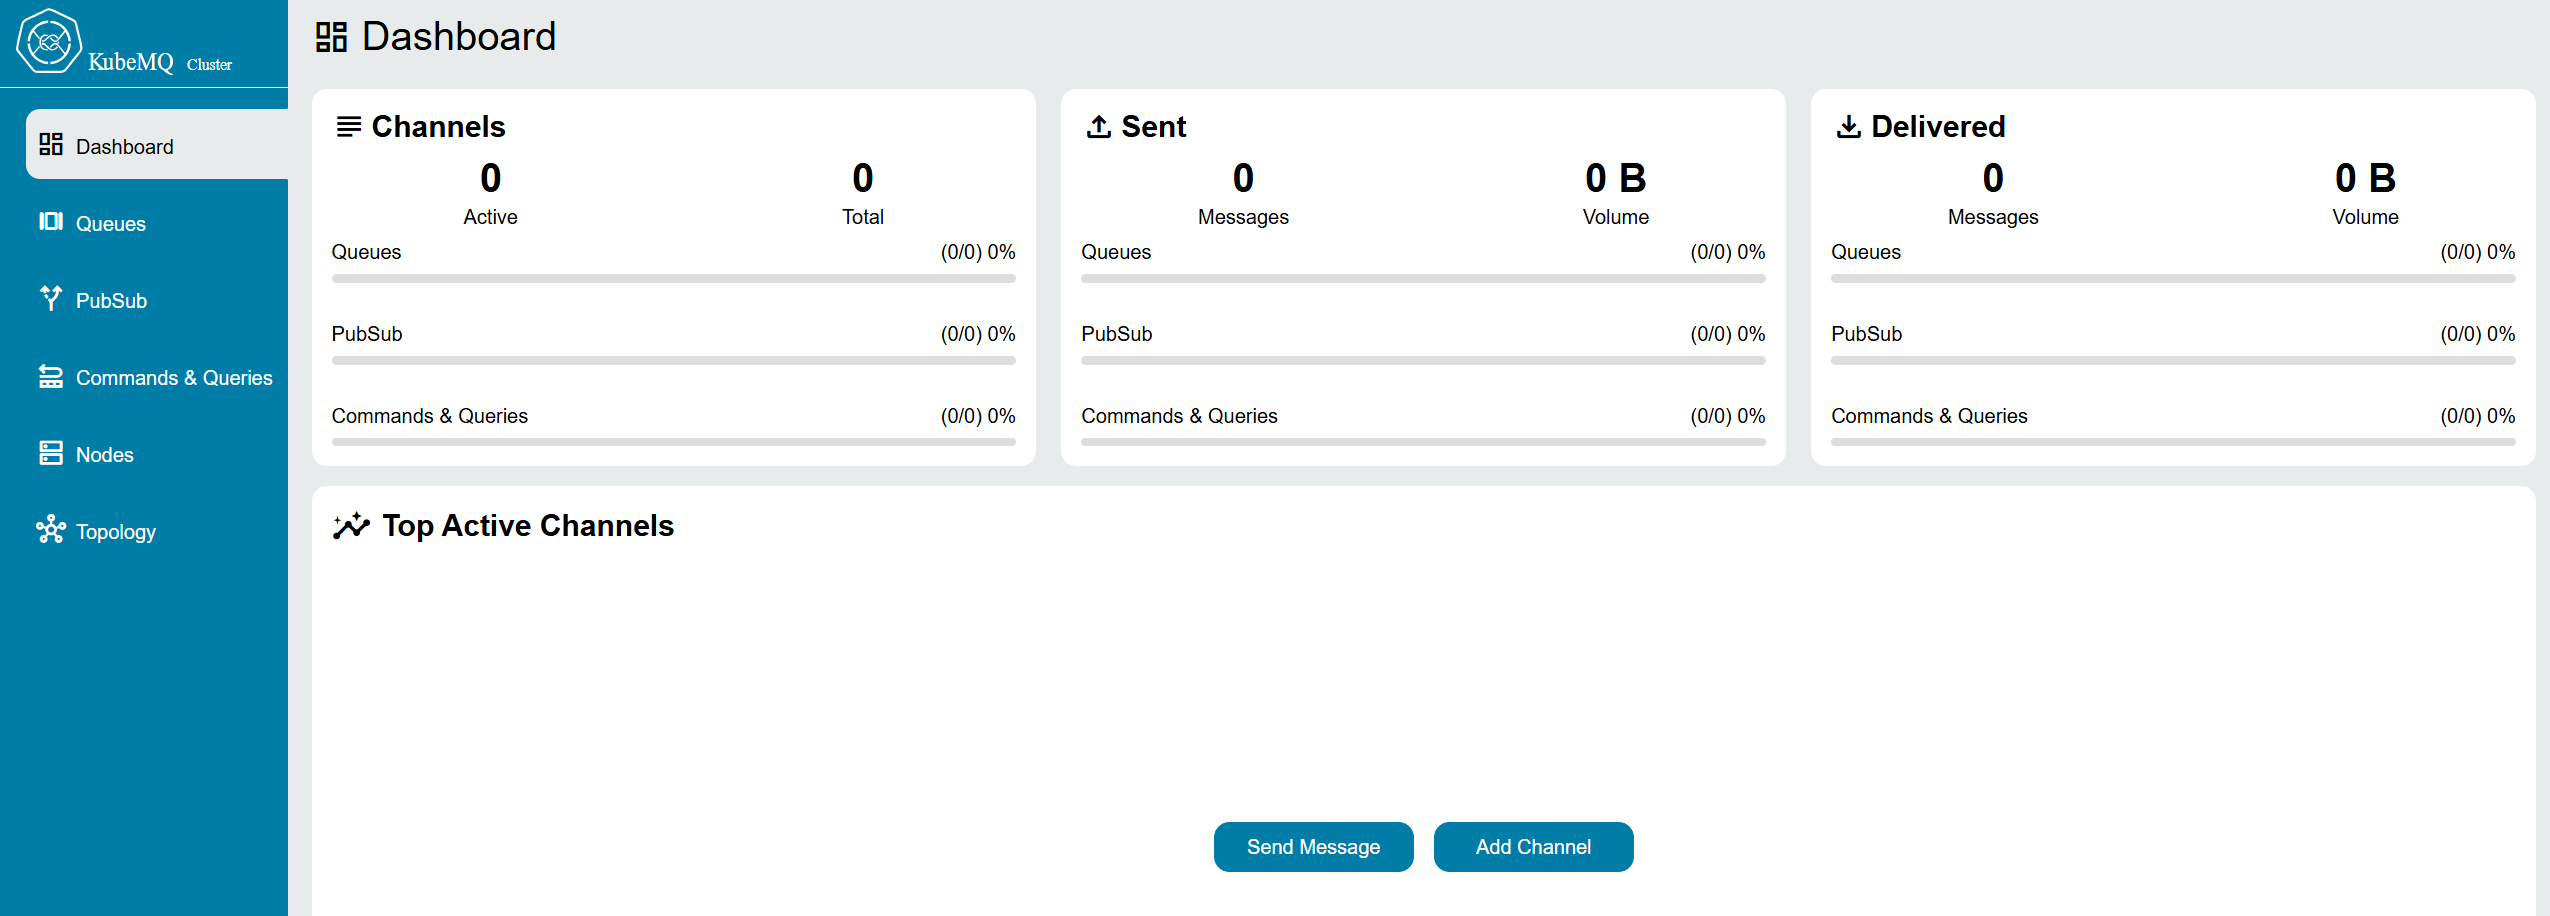Click the Nodes server icon in sidebar
Screen dimensions: 2550x916
[x=51, y=453]
